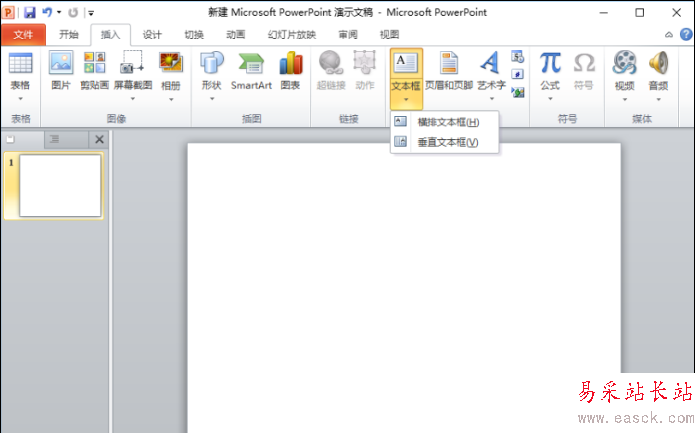Click the blank slide editing canvas
695x433 pixels.
[x=403, y=287]
